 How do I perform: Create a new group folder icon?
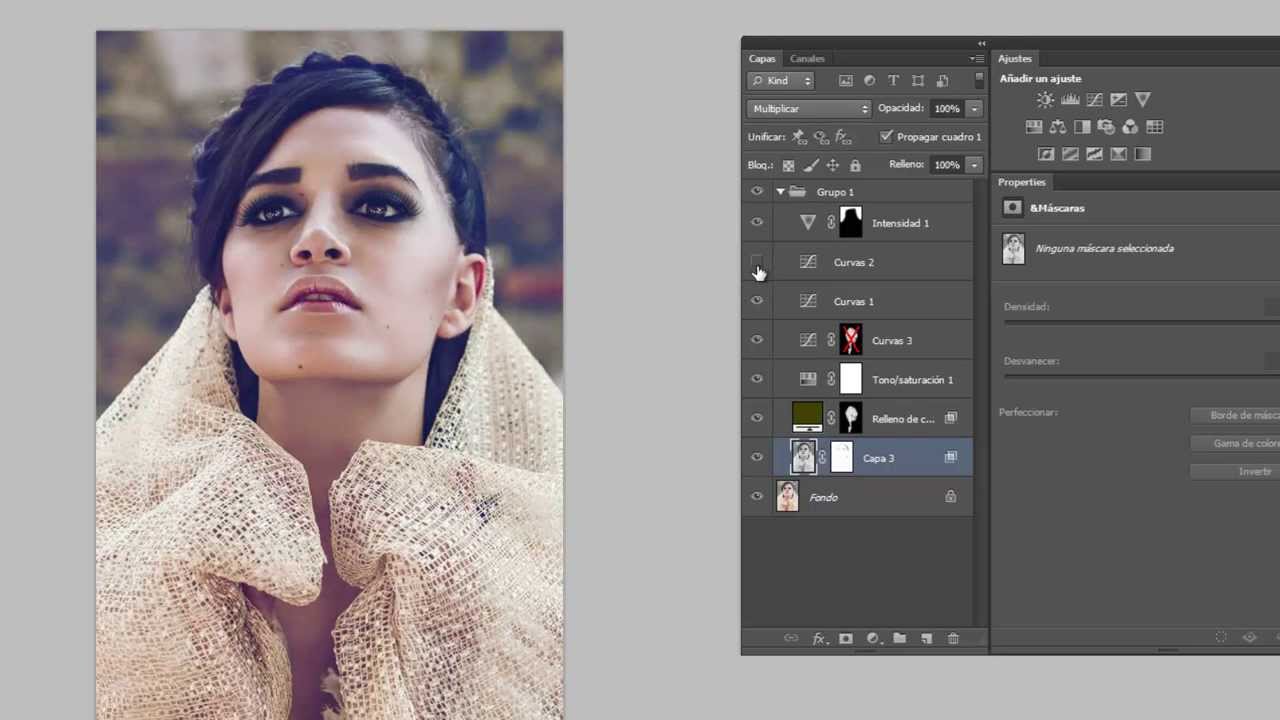[x=899, y=638]
